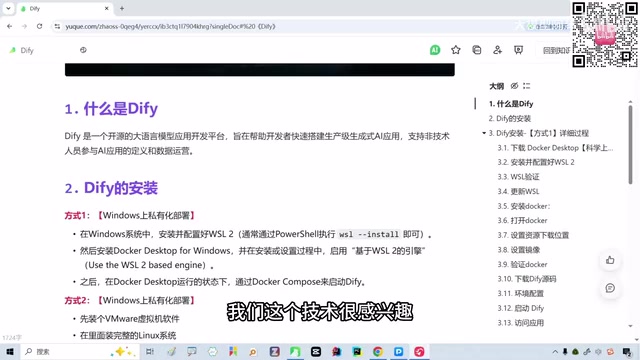Viewport: 640px width, 360px height.
Task: Open the invite collaborator icon
Action: point(497,50)
